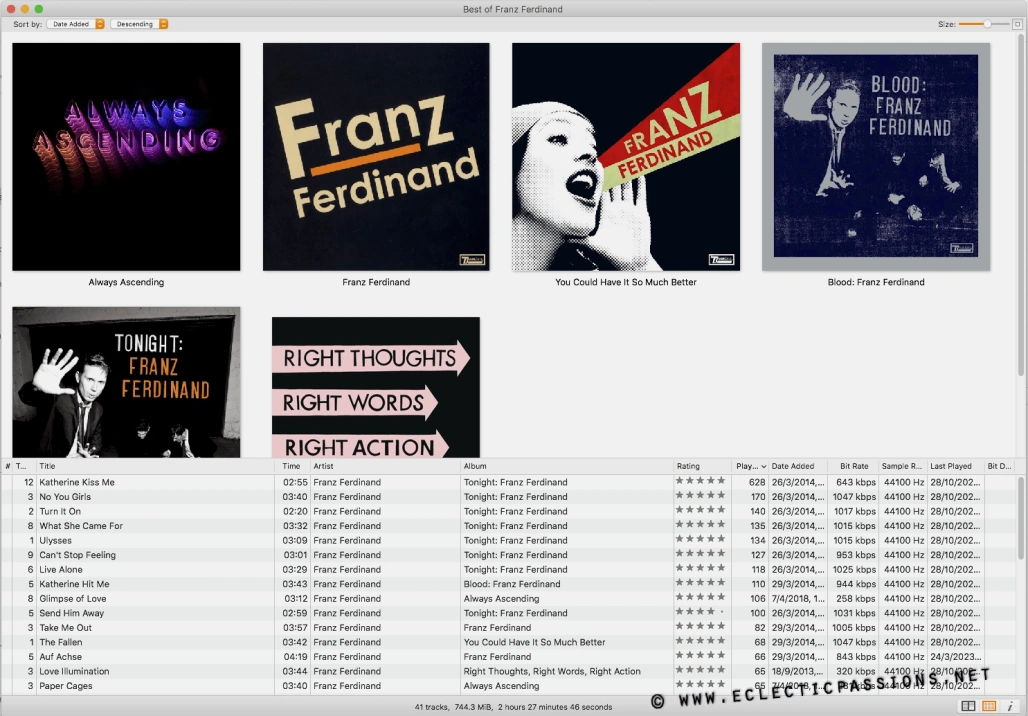Select the Right Thoughts Right Words cover
Screen dimensions: 1028x716
(x=376, y=387)
